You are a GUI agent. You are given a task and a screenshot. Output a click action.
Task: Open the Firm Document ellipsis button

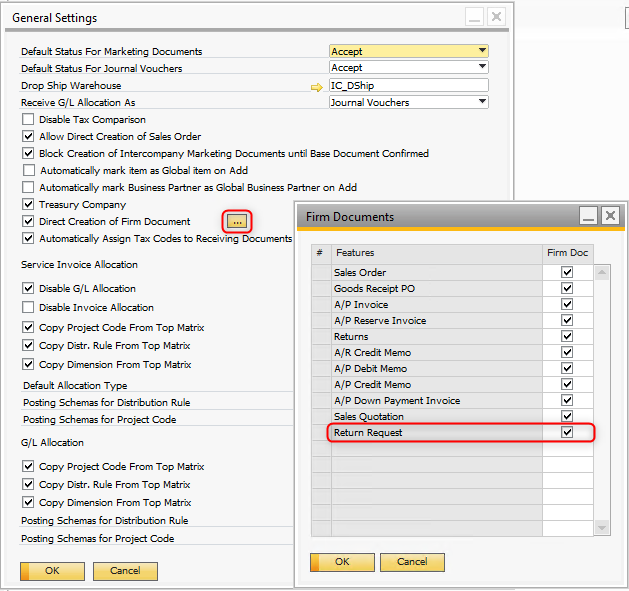(237, 221)
